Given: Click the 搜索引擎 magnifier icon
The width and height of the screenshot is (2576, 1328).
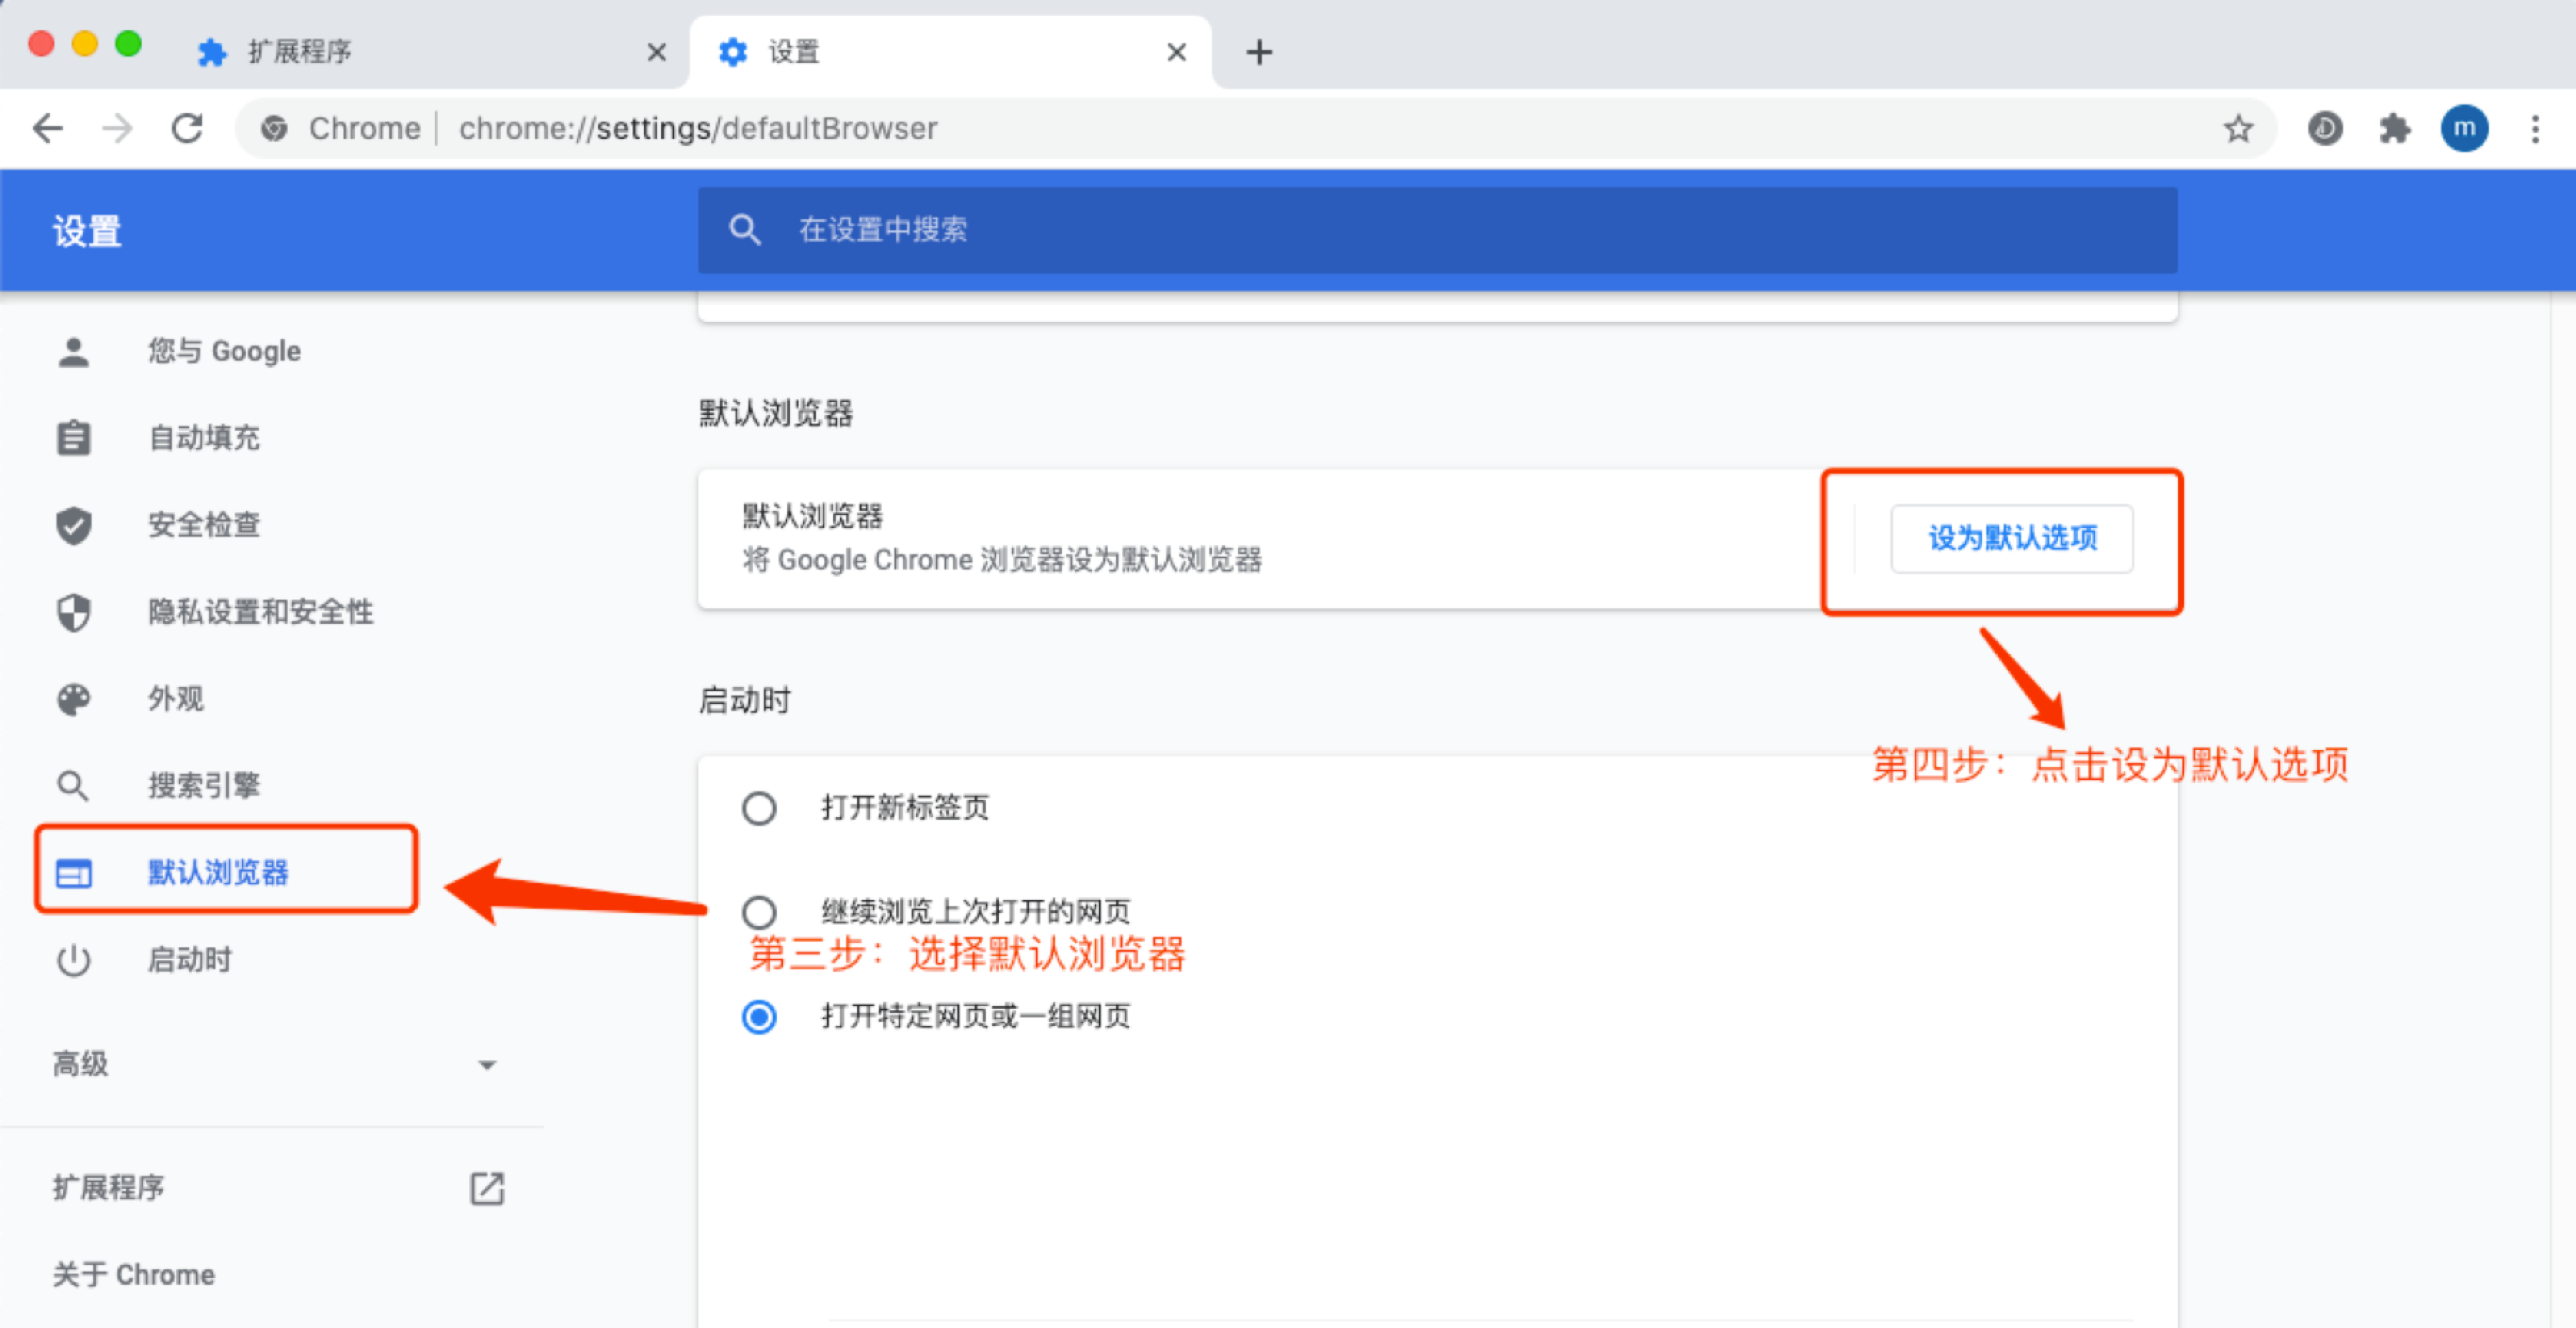Looking at the screenshot, I should 73,786.
